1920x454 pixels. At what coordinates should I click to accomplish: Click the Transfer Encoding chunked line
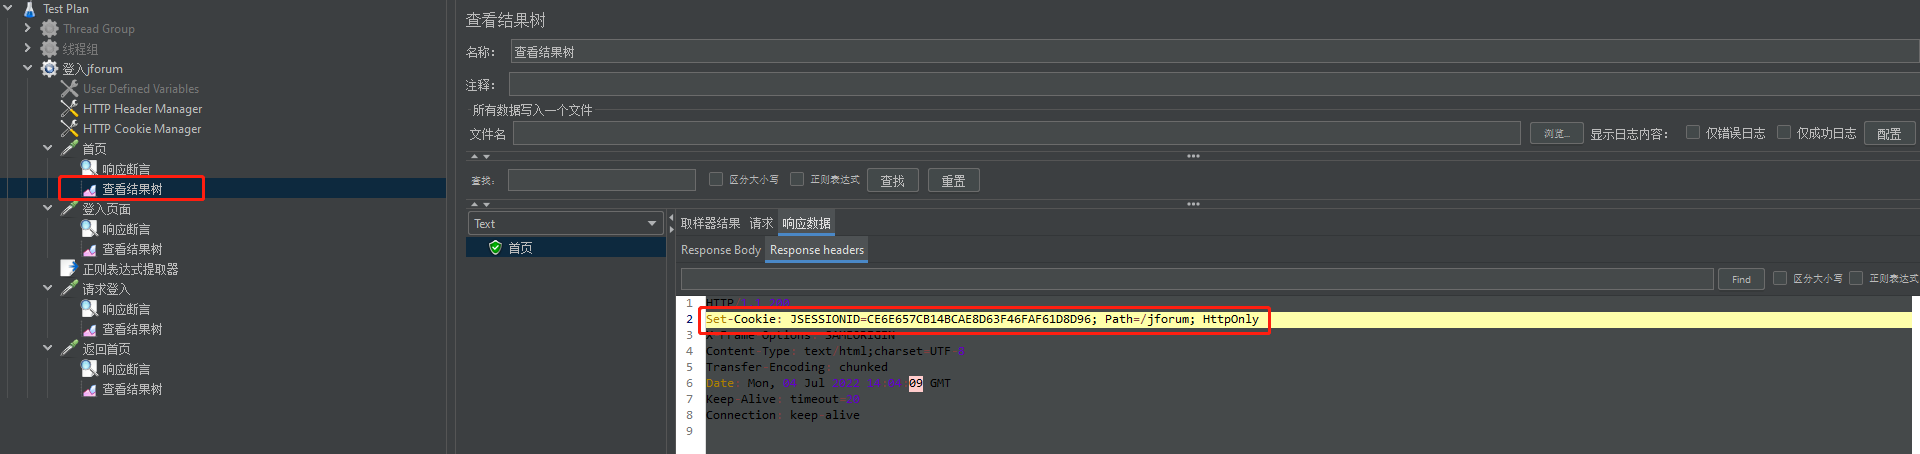point(796,367)
